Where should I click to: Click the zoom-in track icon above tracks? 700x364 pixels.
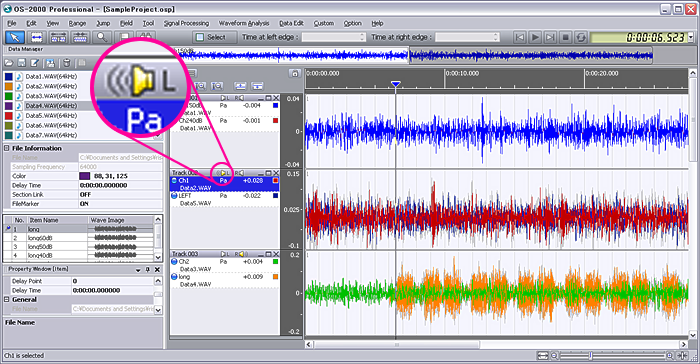(200, 86)
